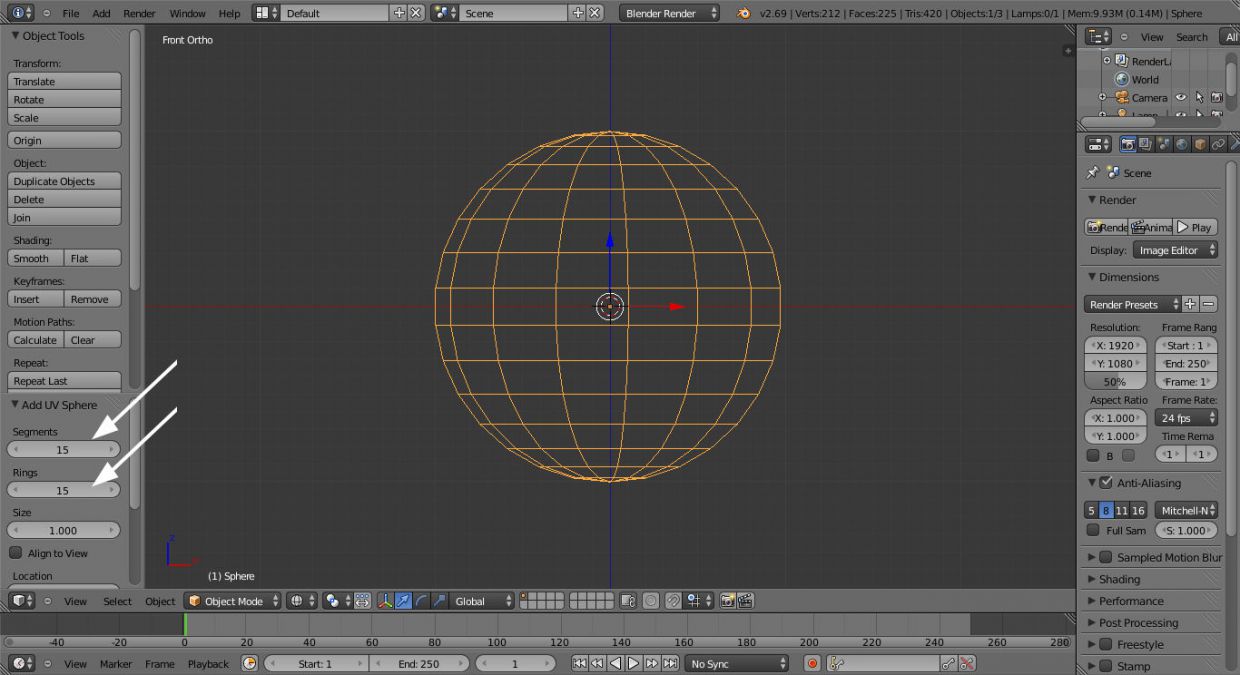Switch to the Render Layers properties tab
Screen dimensions: 1240x675
tap(1146, 144)
